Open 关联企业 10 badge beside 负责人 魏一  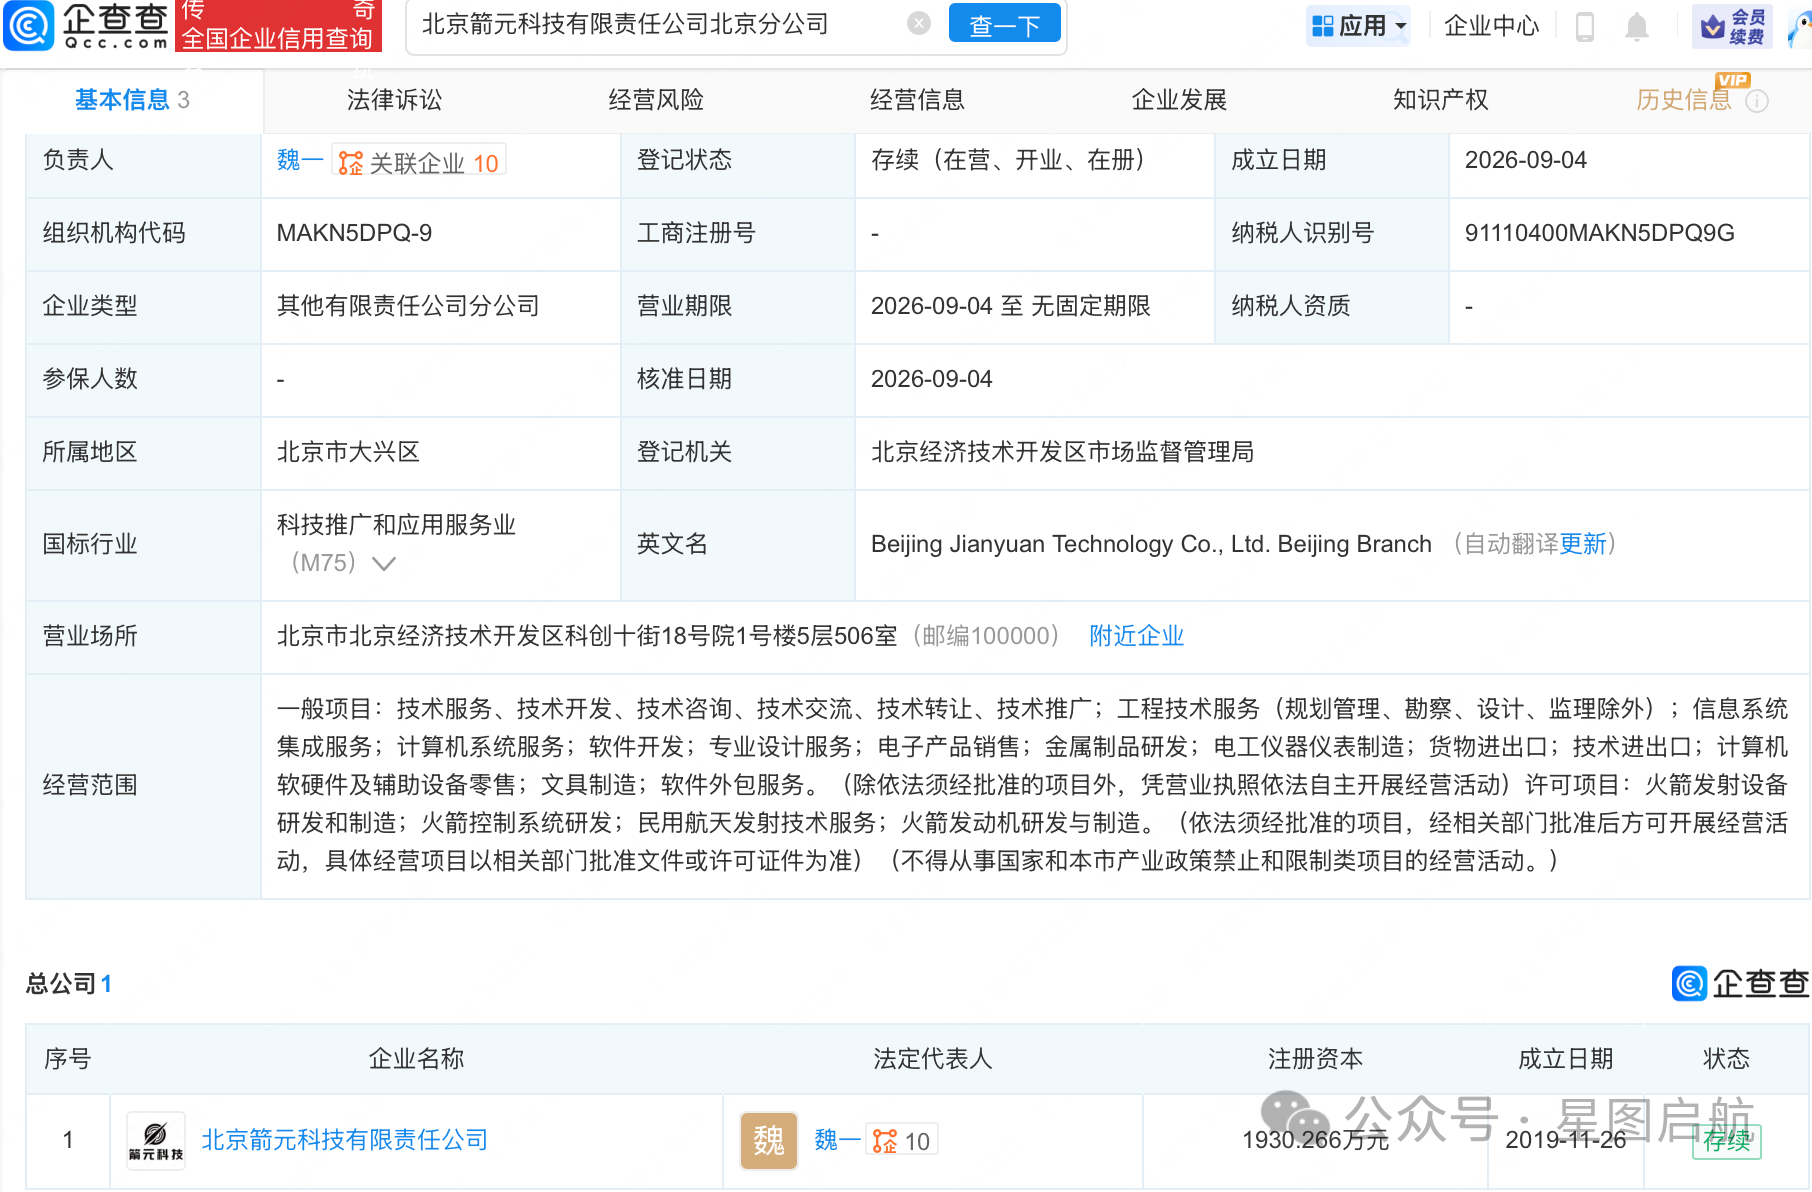pyautogui.click(x=419, y=161)
